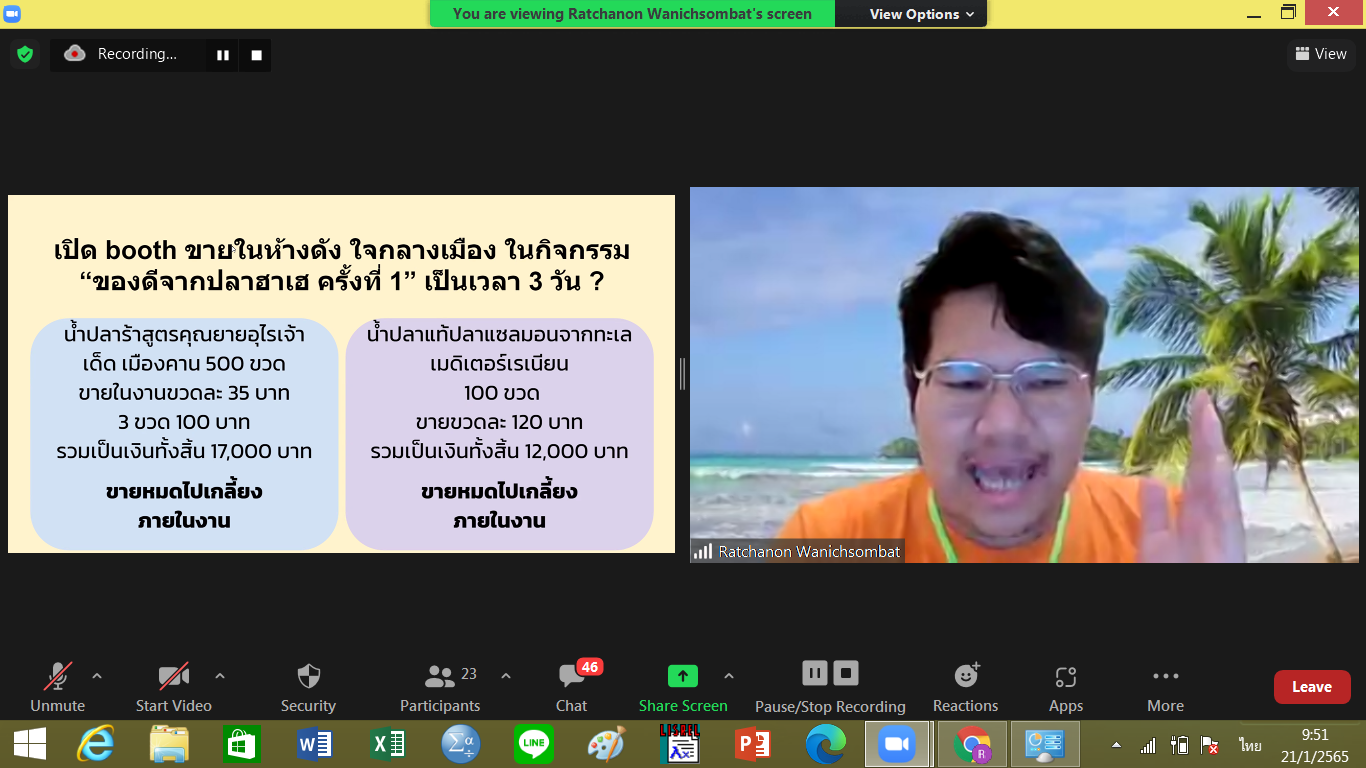Start Video with the camera toggle
Viewport: 1366px width, 768px height.
[x=174, y=687]
